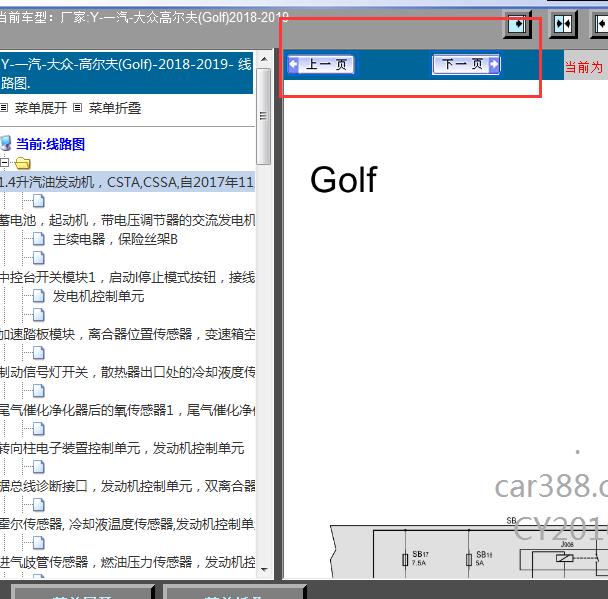Click the tree panel scrollbar thumb
The image size is (608, 599).
tap(264, 116)
